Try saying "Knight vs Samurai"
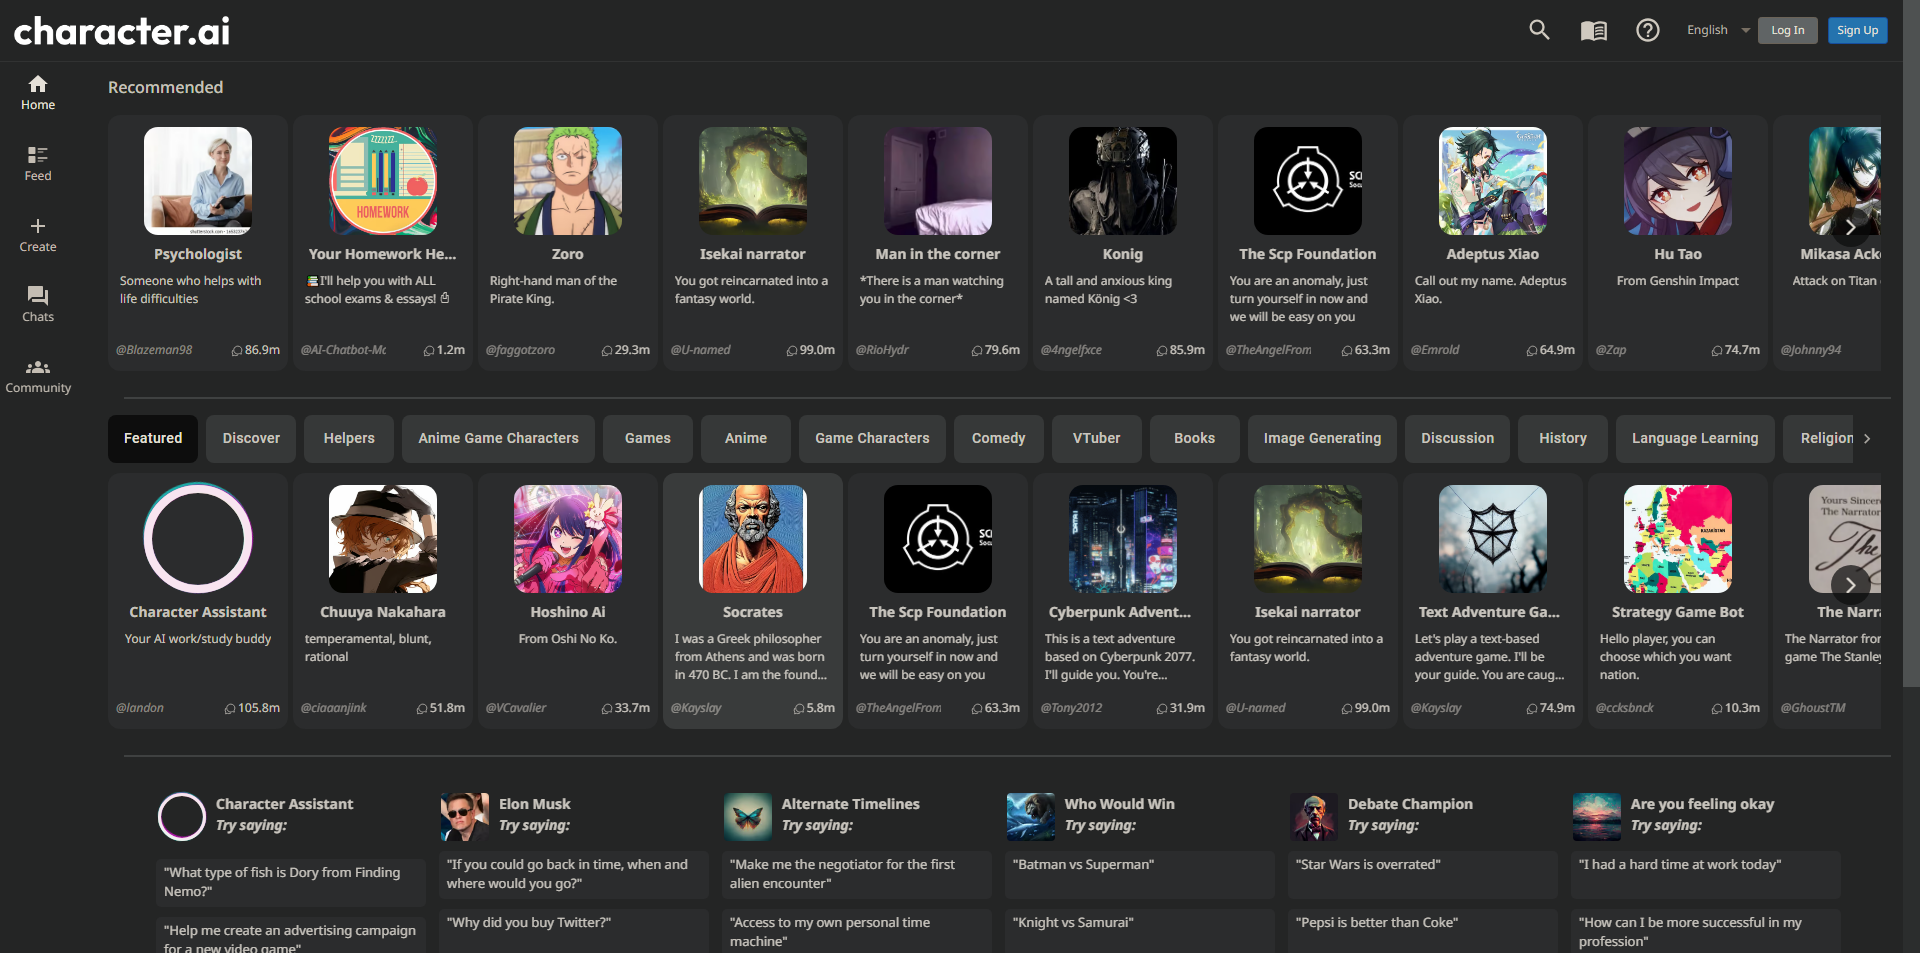 point(1140,931)
